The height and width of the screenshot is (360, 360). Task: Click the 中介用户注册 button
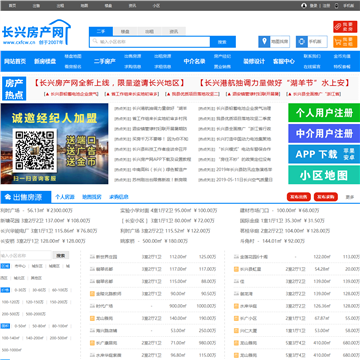click(x=324, y=134)
